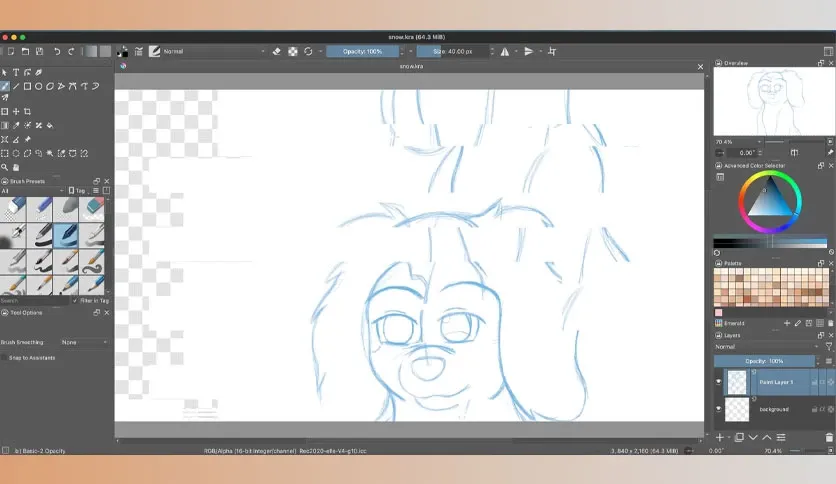Select the Rectangle shape tool
Screen dimensions: 836x484
coord(27,86)
